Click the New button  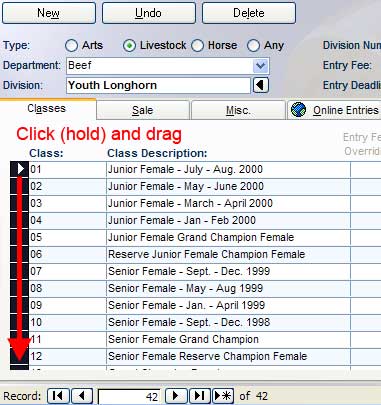pyautogui.click(x=49, y=13)
